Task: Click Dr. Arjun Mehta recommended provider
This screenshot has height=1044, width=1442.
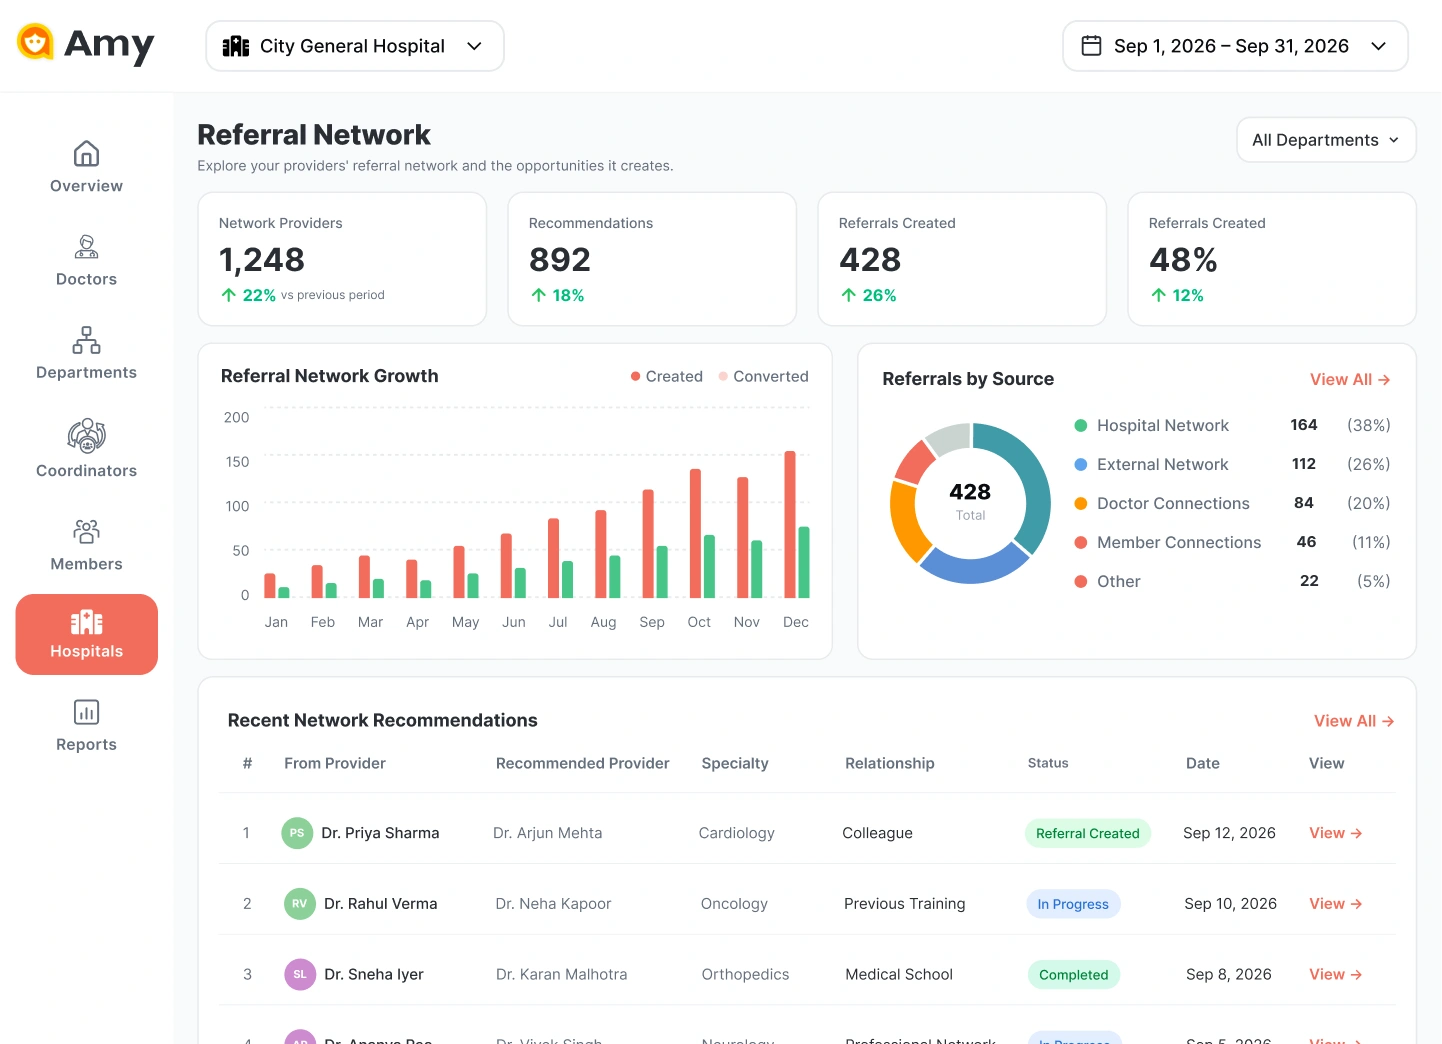Action: pos(548,833)
